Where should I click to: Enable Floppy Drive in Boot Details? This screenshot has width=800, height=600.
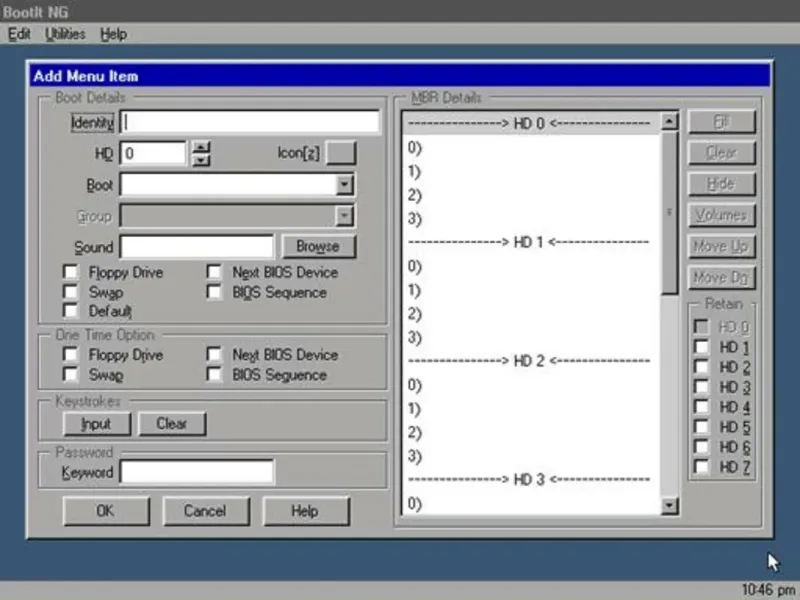click(71, 272)
